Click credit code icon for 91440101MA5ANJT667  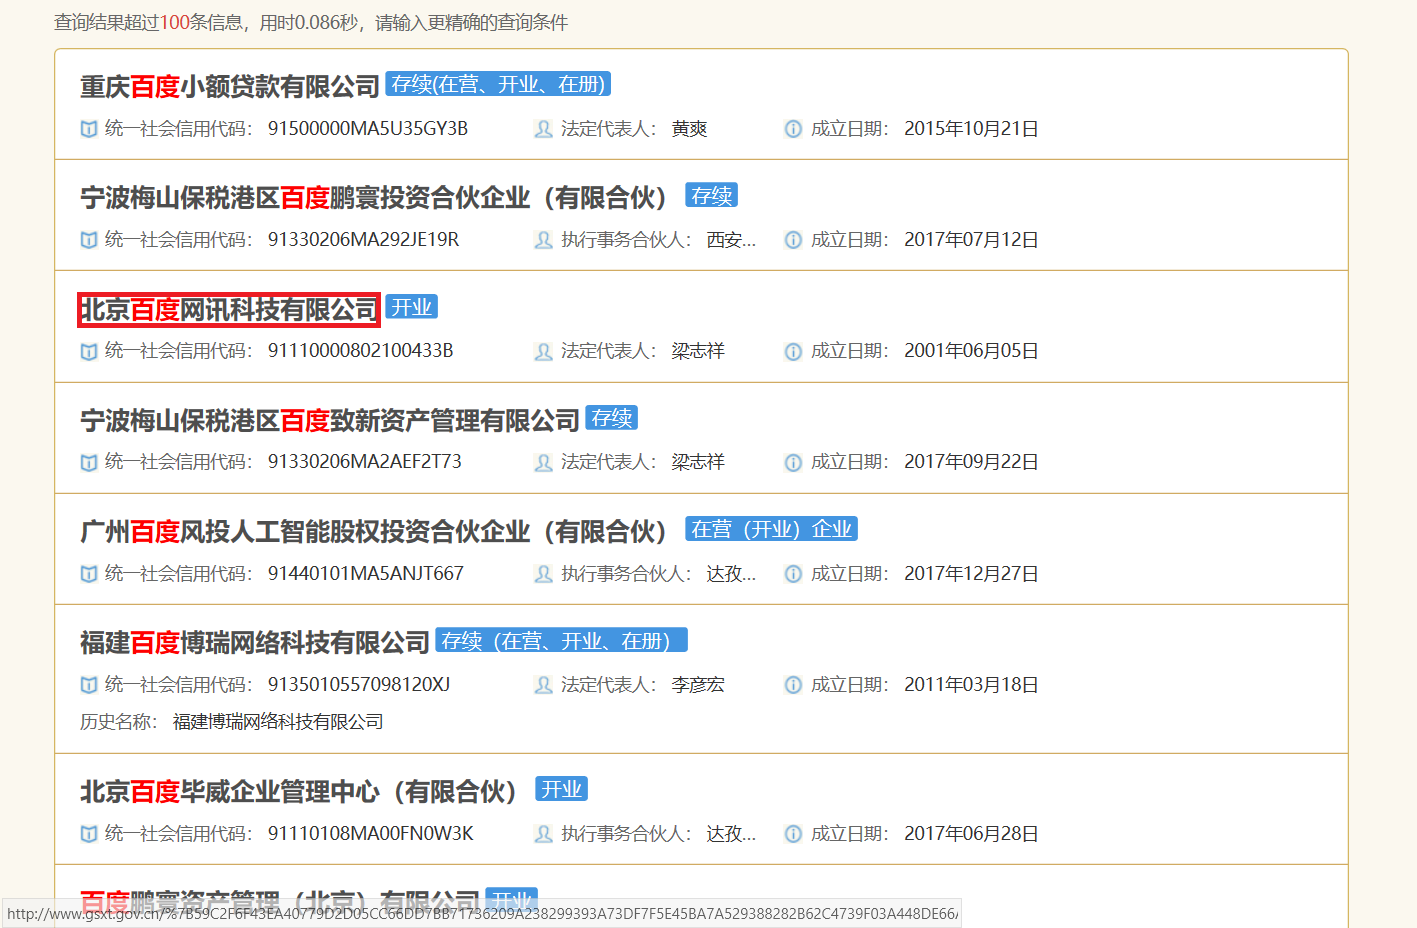pos(89,574)
